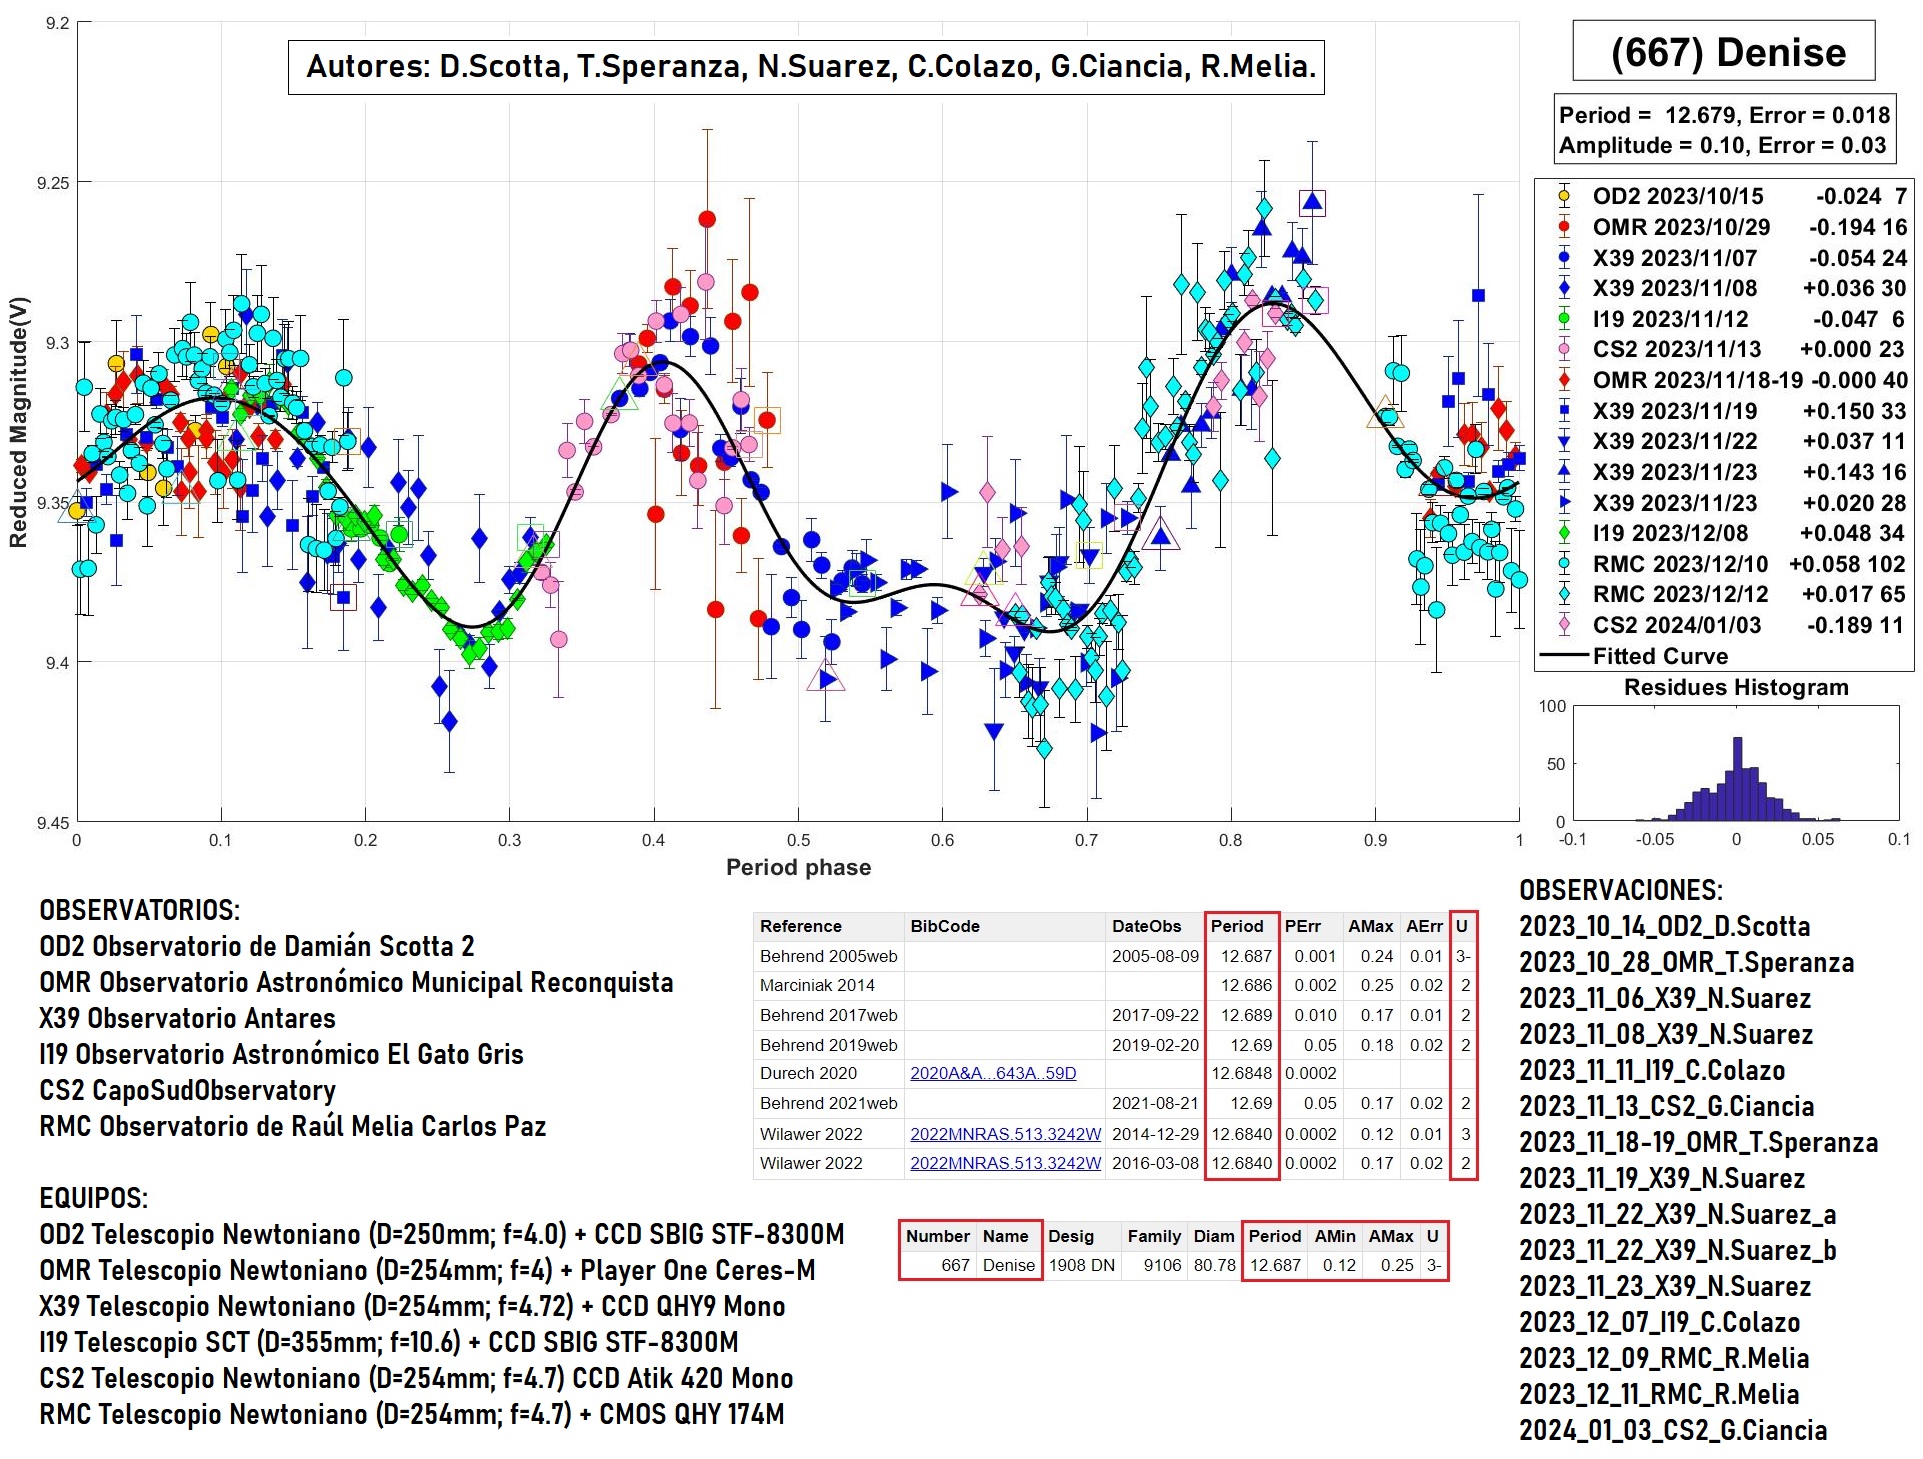This screenshot has width=1923, height=1459.
Task: Click X39 2023/11/23 +0.143 up-triangle legend marker
Action: [x=1564, y=472]
